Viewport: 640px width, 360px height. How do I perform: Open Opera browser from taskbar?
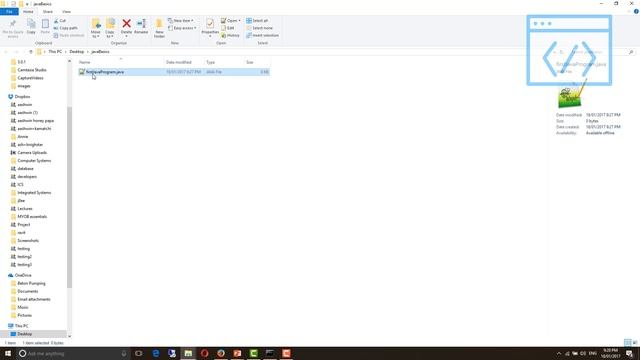coord(204,353)
